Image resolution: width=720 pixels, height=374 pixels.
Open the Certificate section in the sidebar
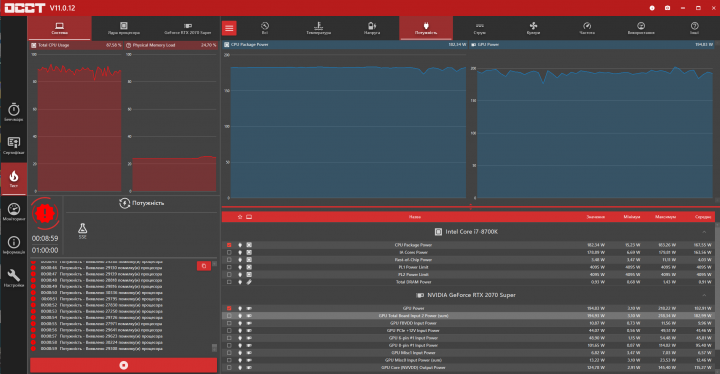(x=14, y=145)
